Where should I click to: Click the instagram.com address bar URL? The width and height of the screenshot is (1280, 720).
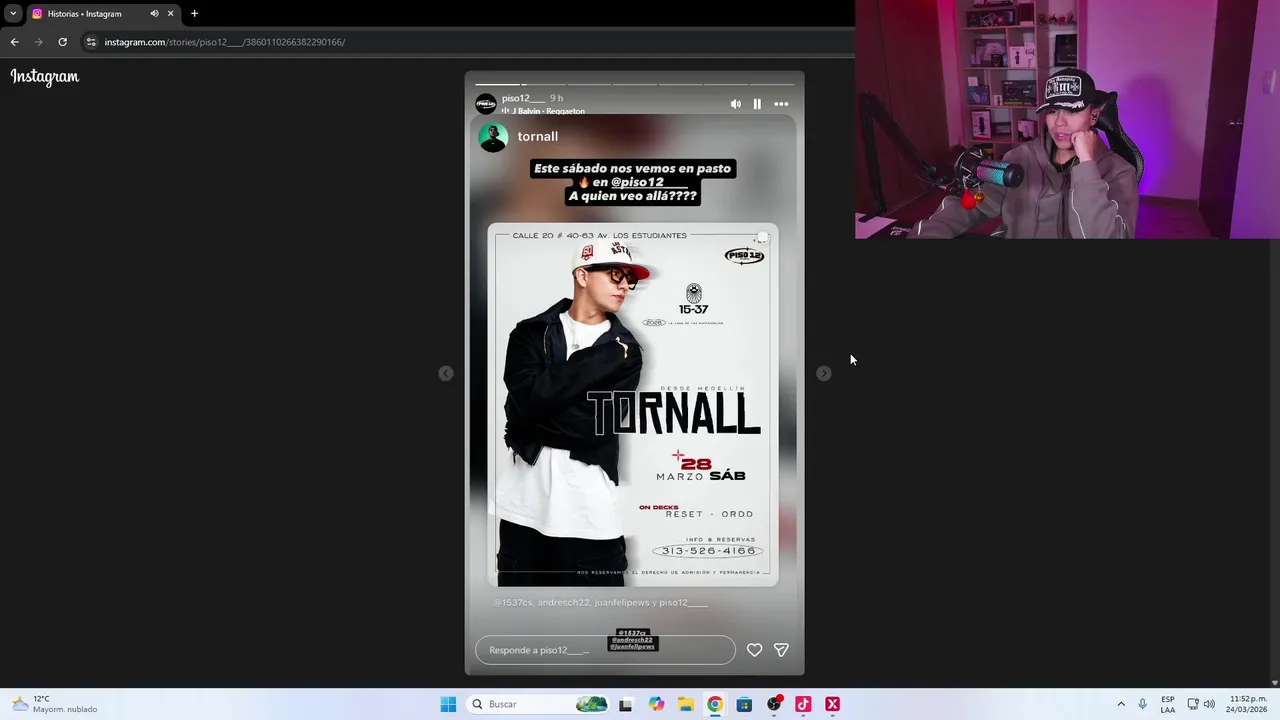[x=225, y=42]
